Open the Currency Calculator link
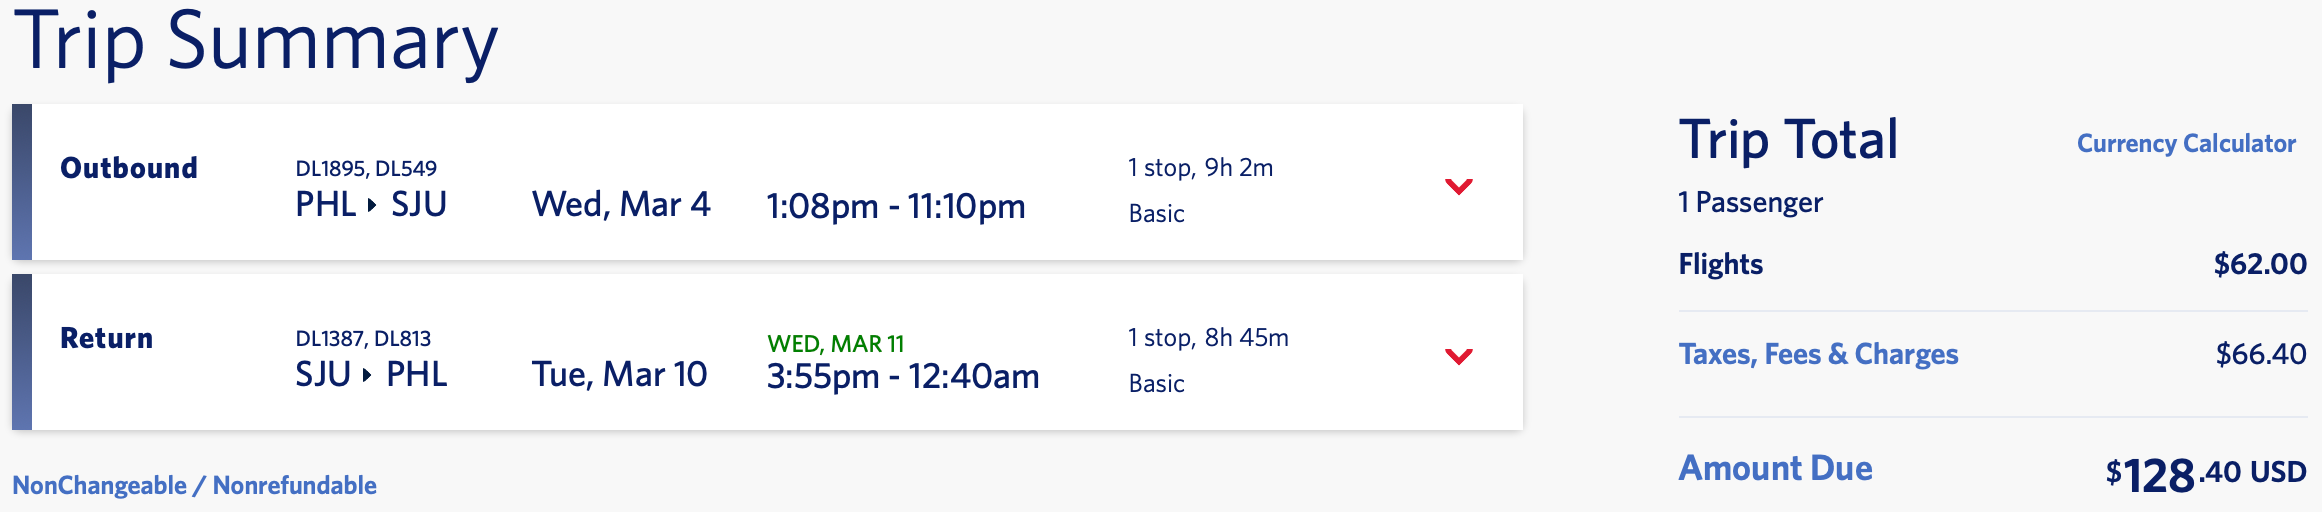This screenshot has height=512, width=2322. point(2186,144)
